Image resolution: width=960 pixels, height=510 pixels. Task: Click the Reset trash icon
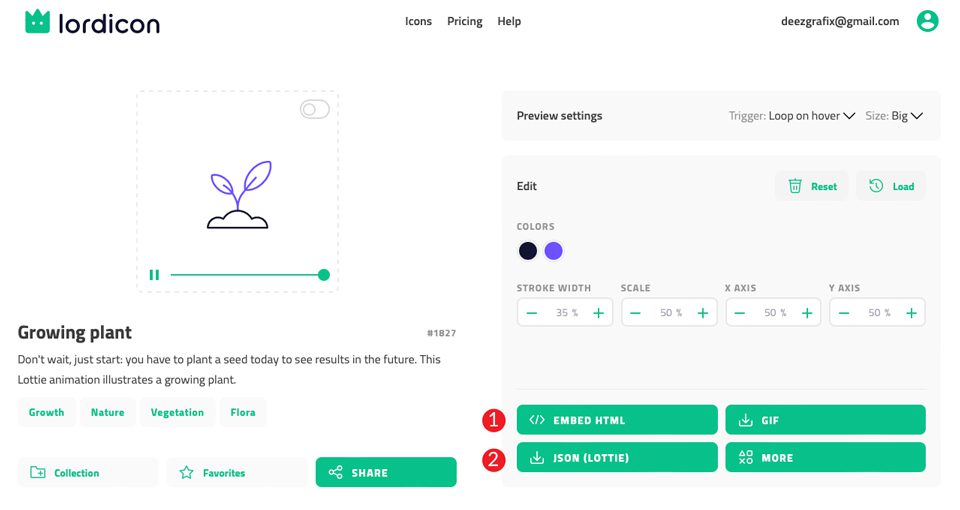[795, 186]
